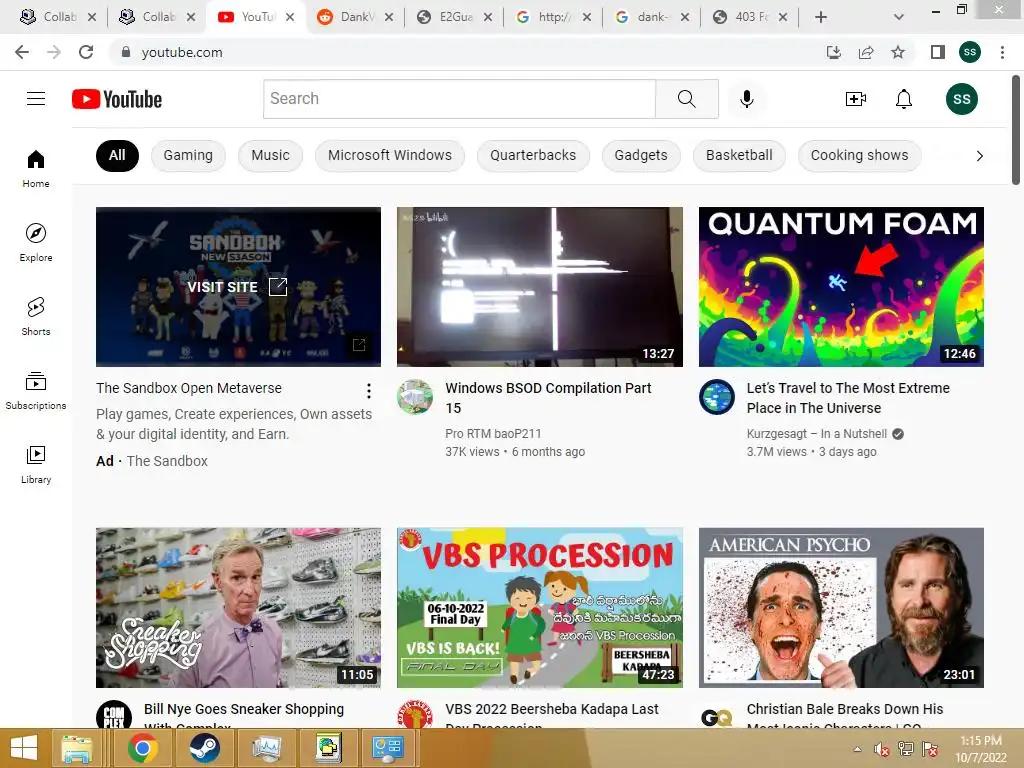Click the YouTube search input field
The image size is (1024, 768).
tap(459, 99)
